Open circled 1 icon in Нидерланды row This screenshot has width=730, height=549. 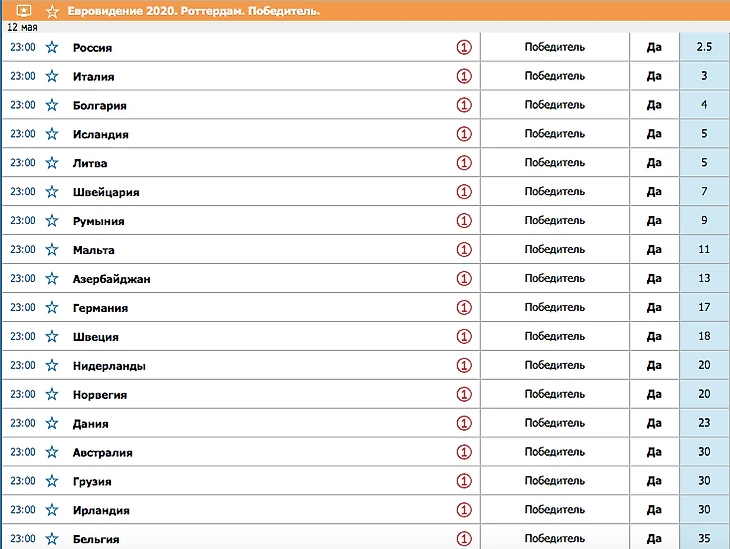[464, 365]
